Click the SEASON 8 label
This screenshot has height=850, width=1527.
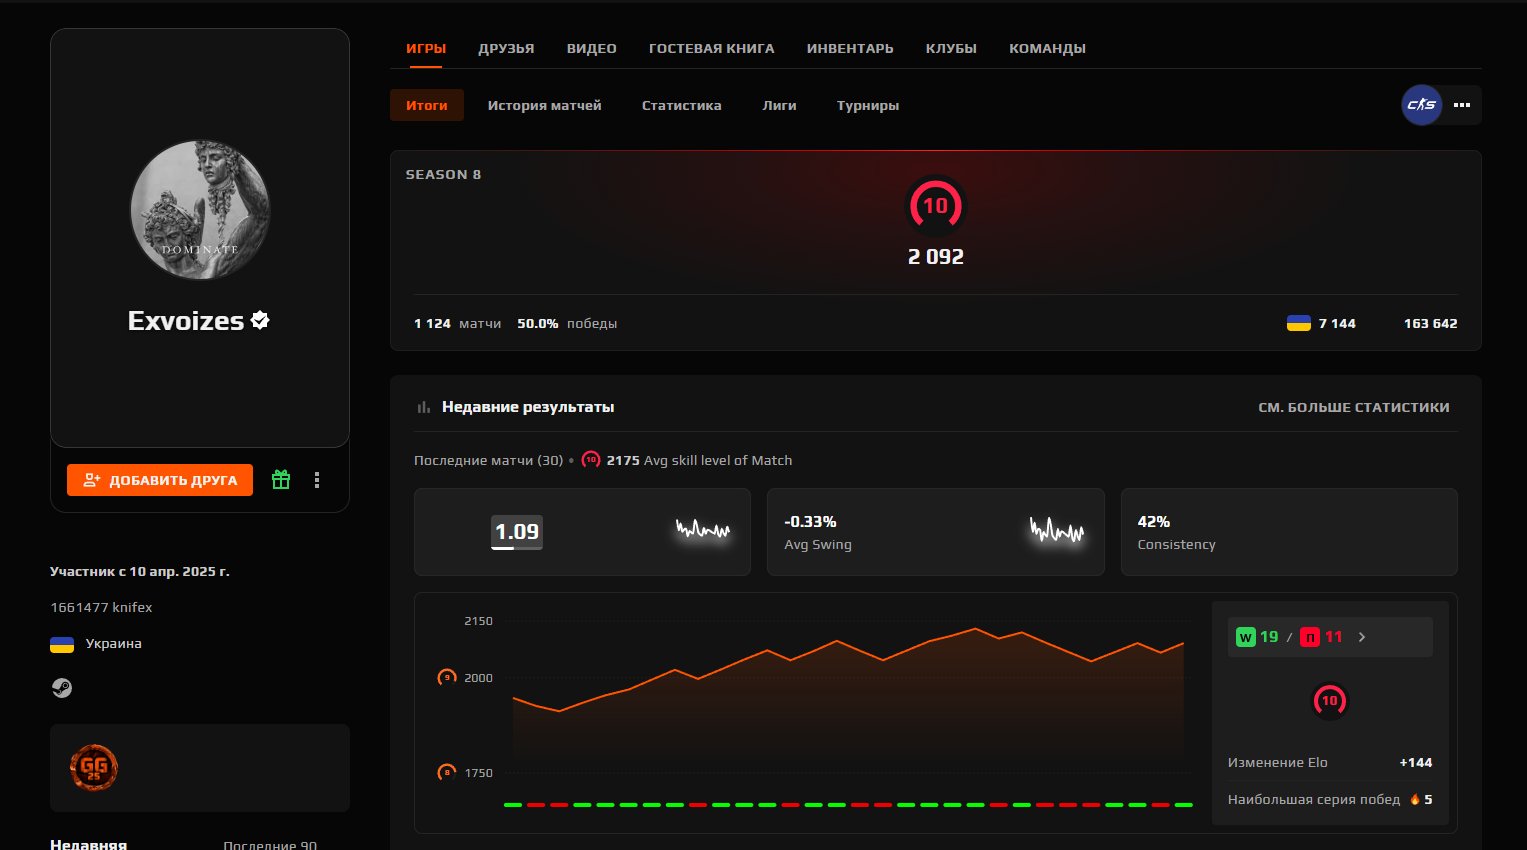click(443, 174)
